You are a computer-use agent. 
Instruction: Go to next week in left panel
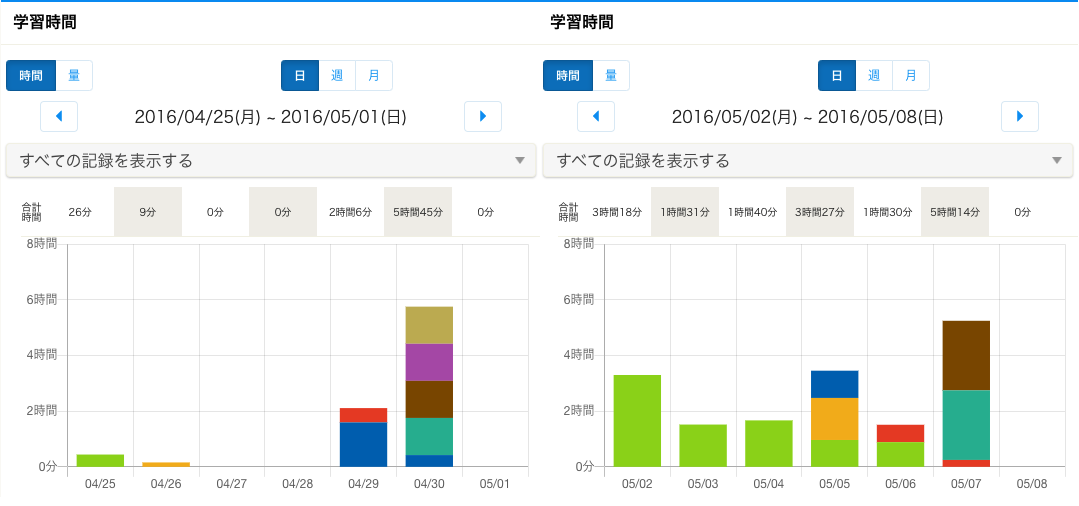(x=483, y=117)
